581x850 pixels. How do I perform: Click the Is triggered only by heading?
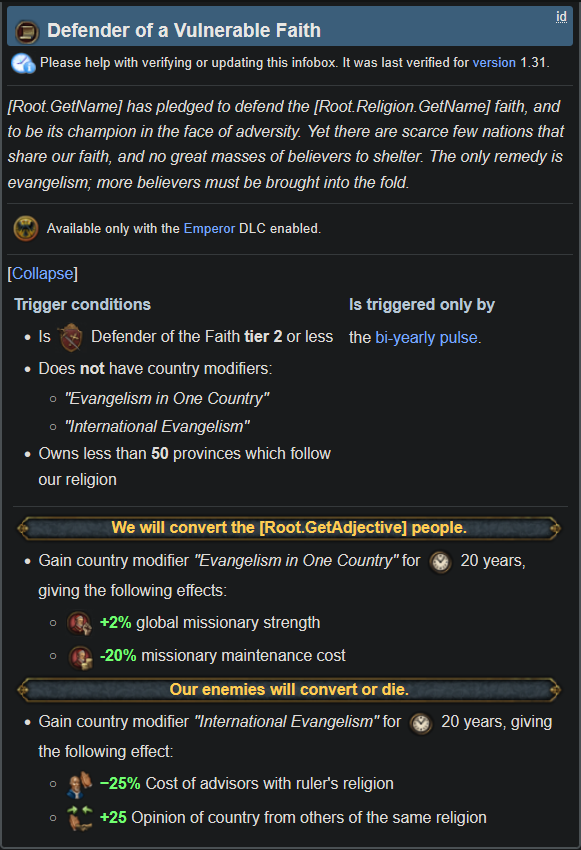tap(422, 304)
